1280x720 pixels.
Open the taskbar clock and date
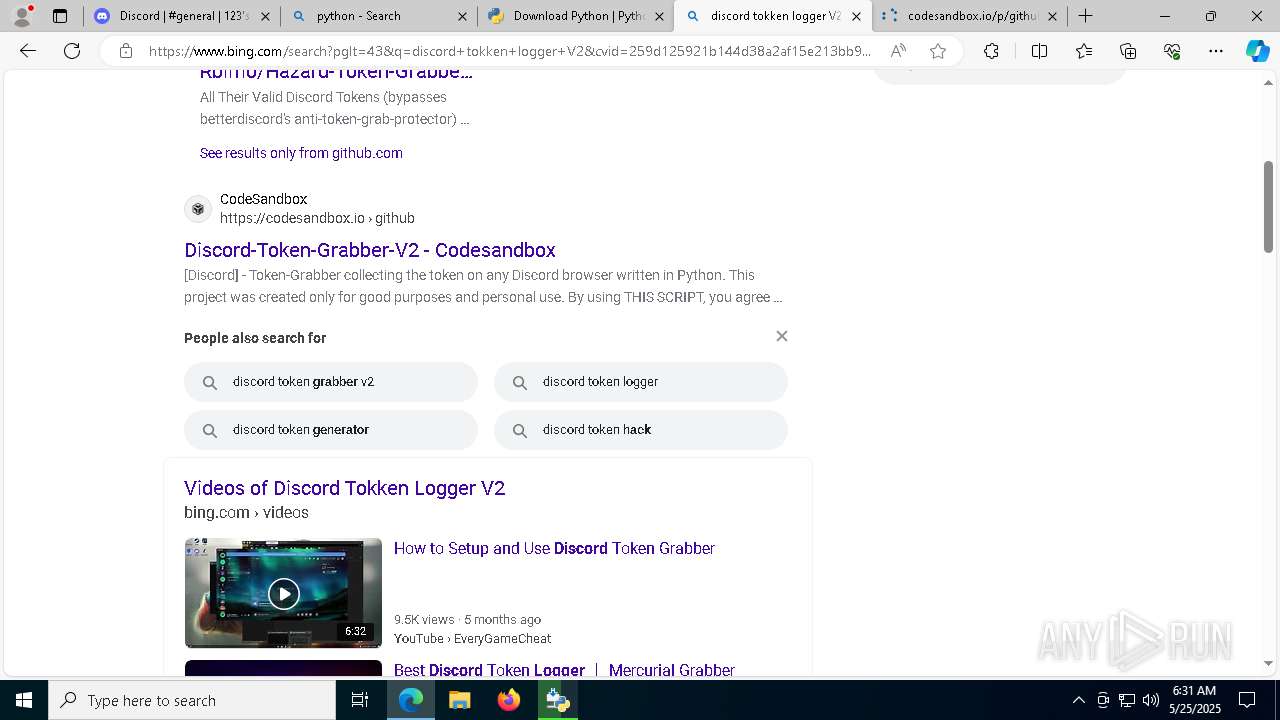click(1193, 700)
